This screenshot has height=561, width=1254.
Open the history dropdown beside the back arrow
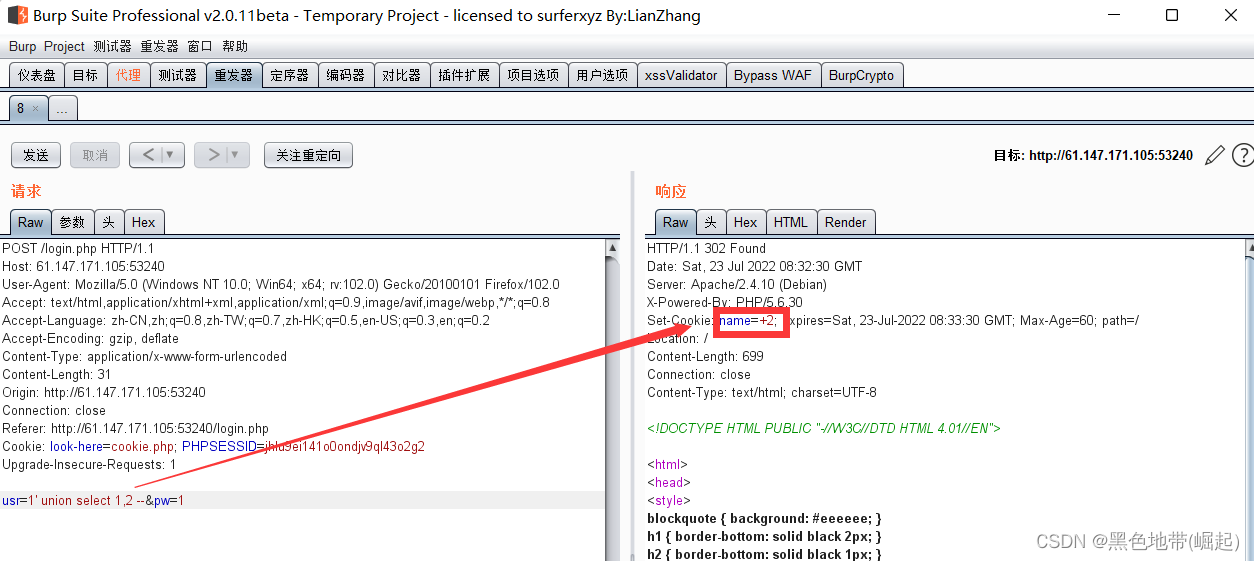(170, 155)
